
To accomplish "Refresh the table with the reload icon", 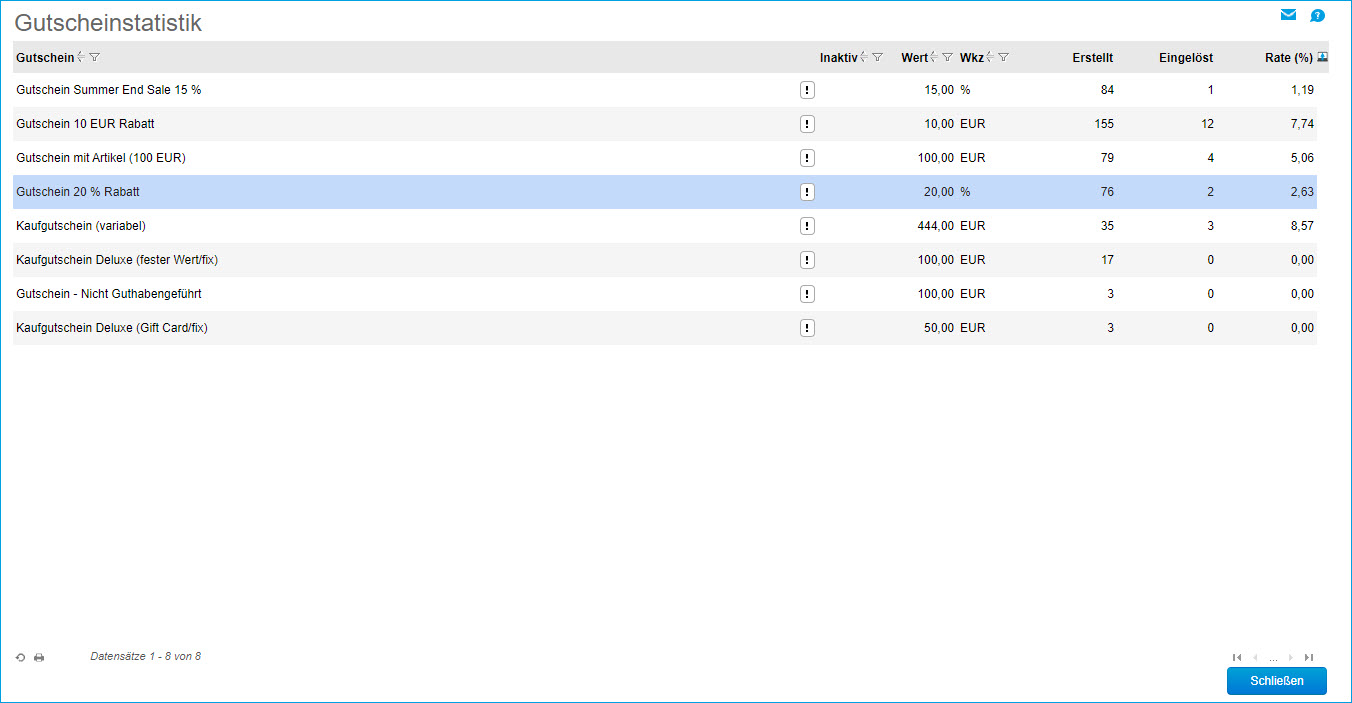I will 20,658.
